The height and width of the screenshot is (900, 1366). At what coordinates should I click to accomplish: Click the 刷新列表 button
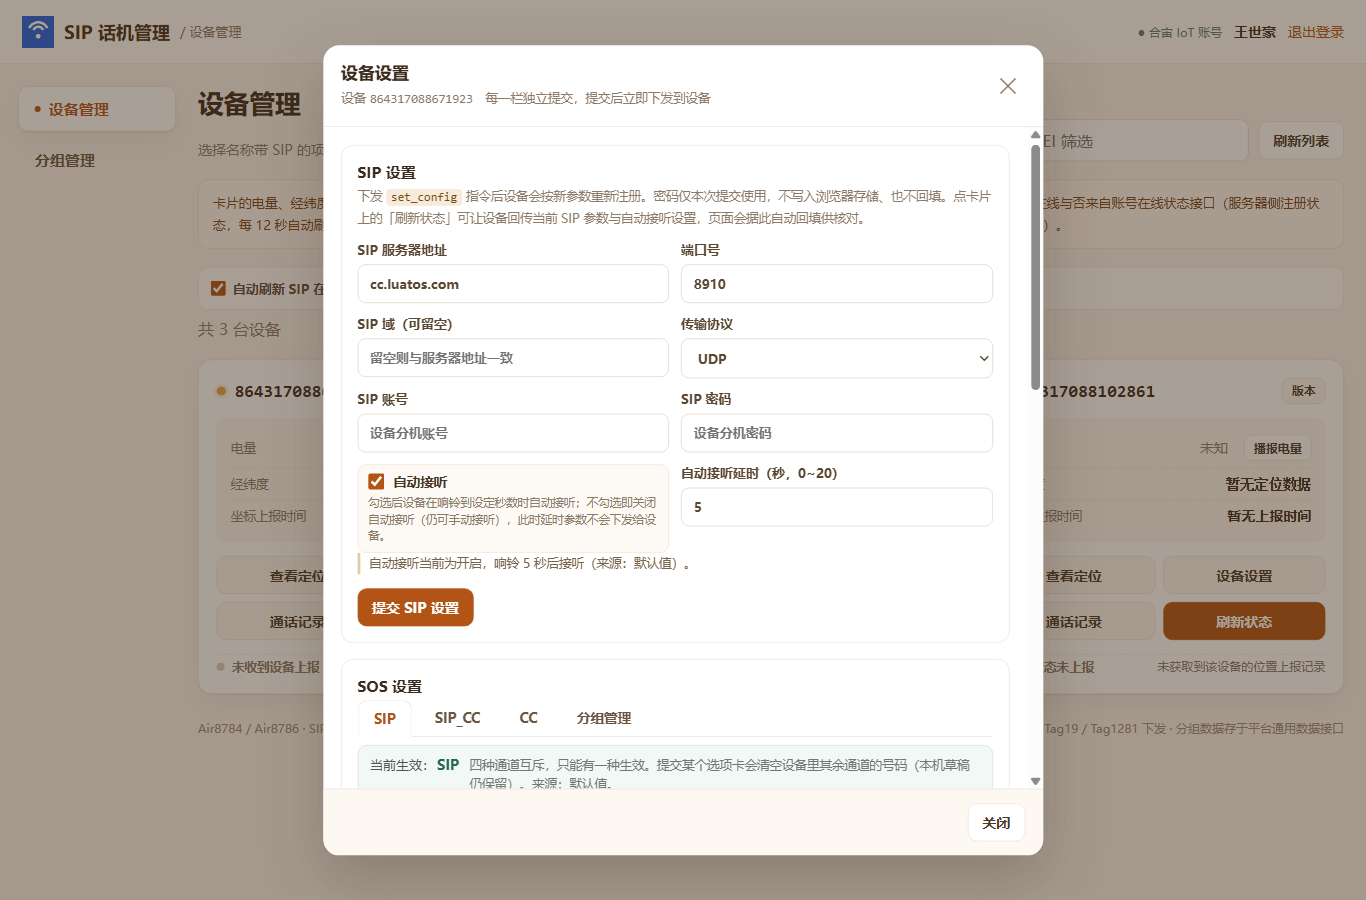(1301, 141)
